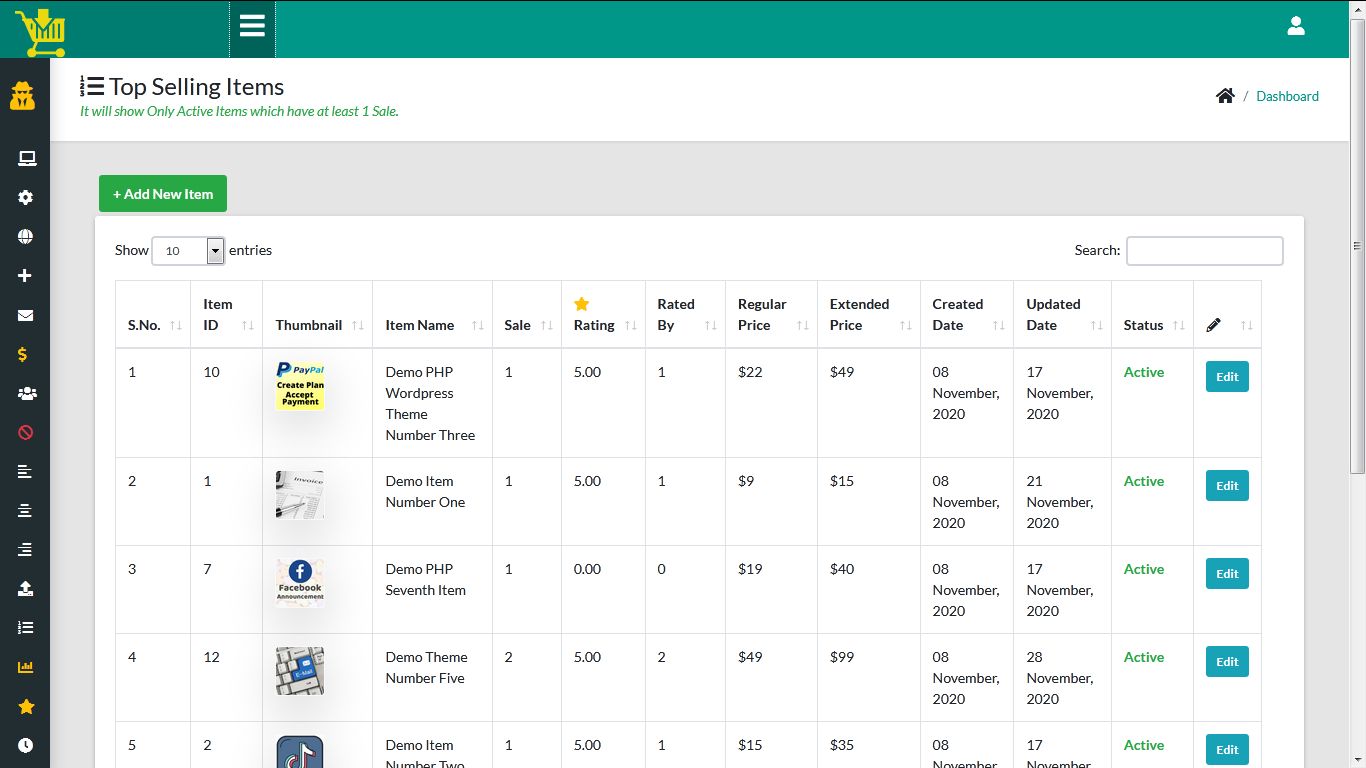Click the home icon in breadcrumb
The height and width of the screenshot is (768, 1366).
[1225, 96]
